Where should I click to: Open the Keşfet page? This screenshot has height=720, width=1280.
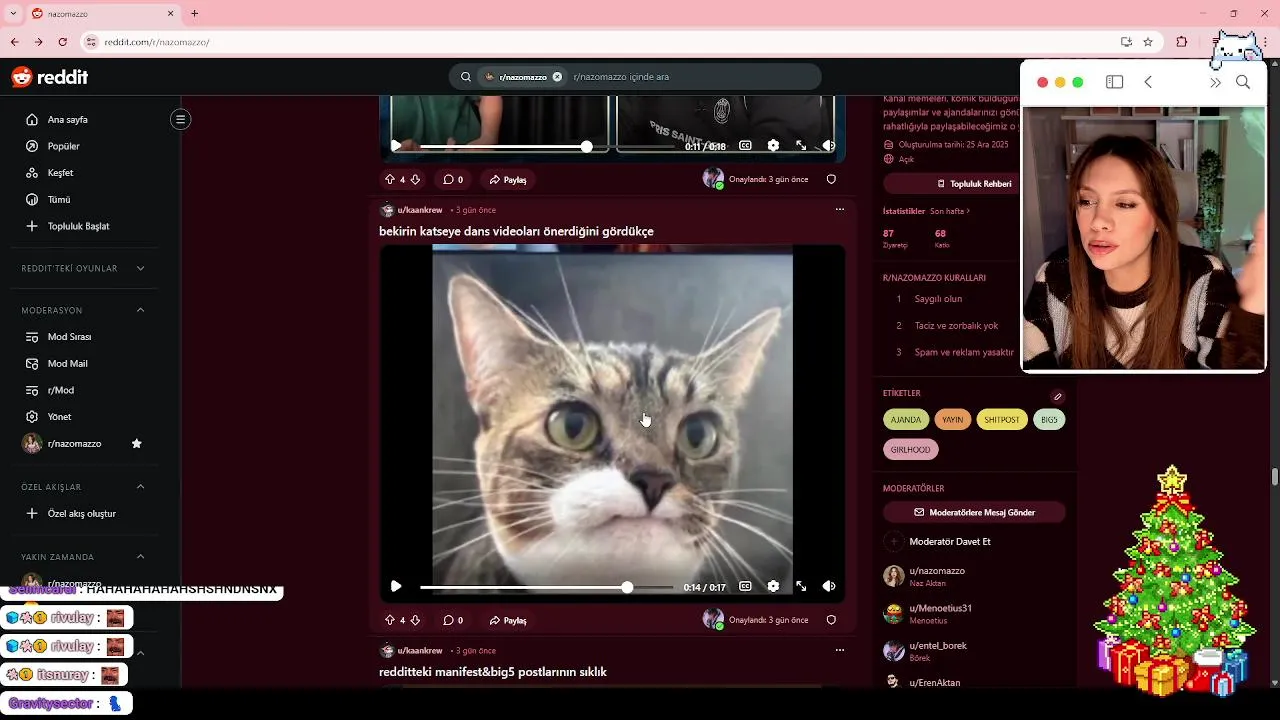pos(60,173)
